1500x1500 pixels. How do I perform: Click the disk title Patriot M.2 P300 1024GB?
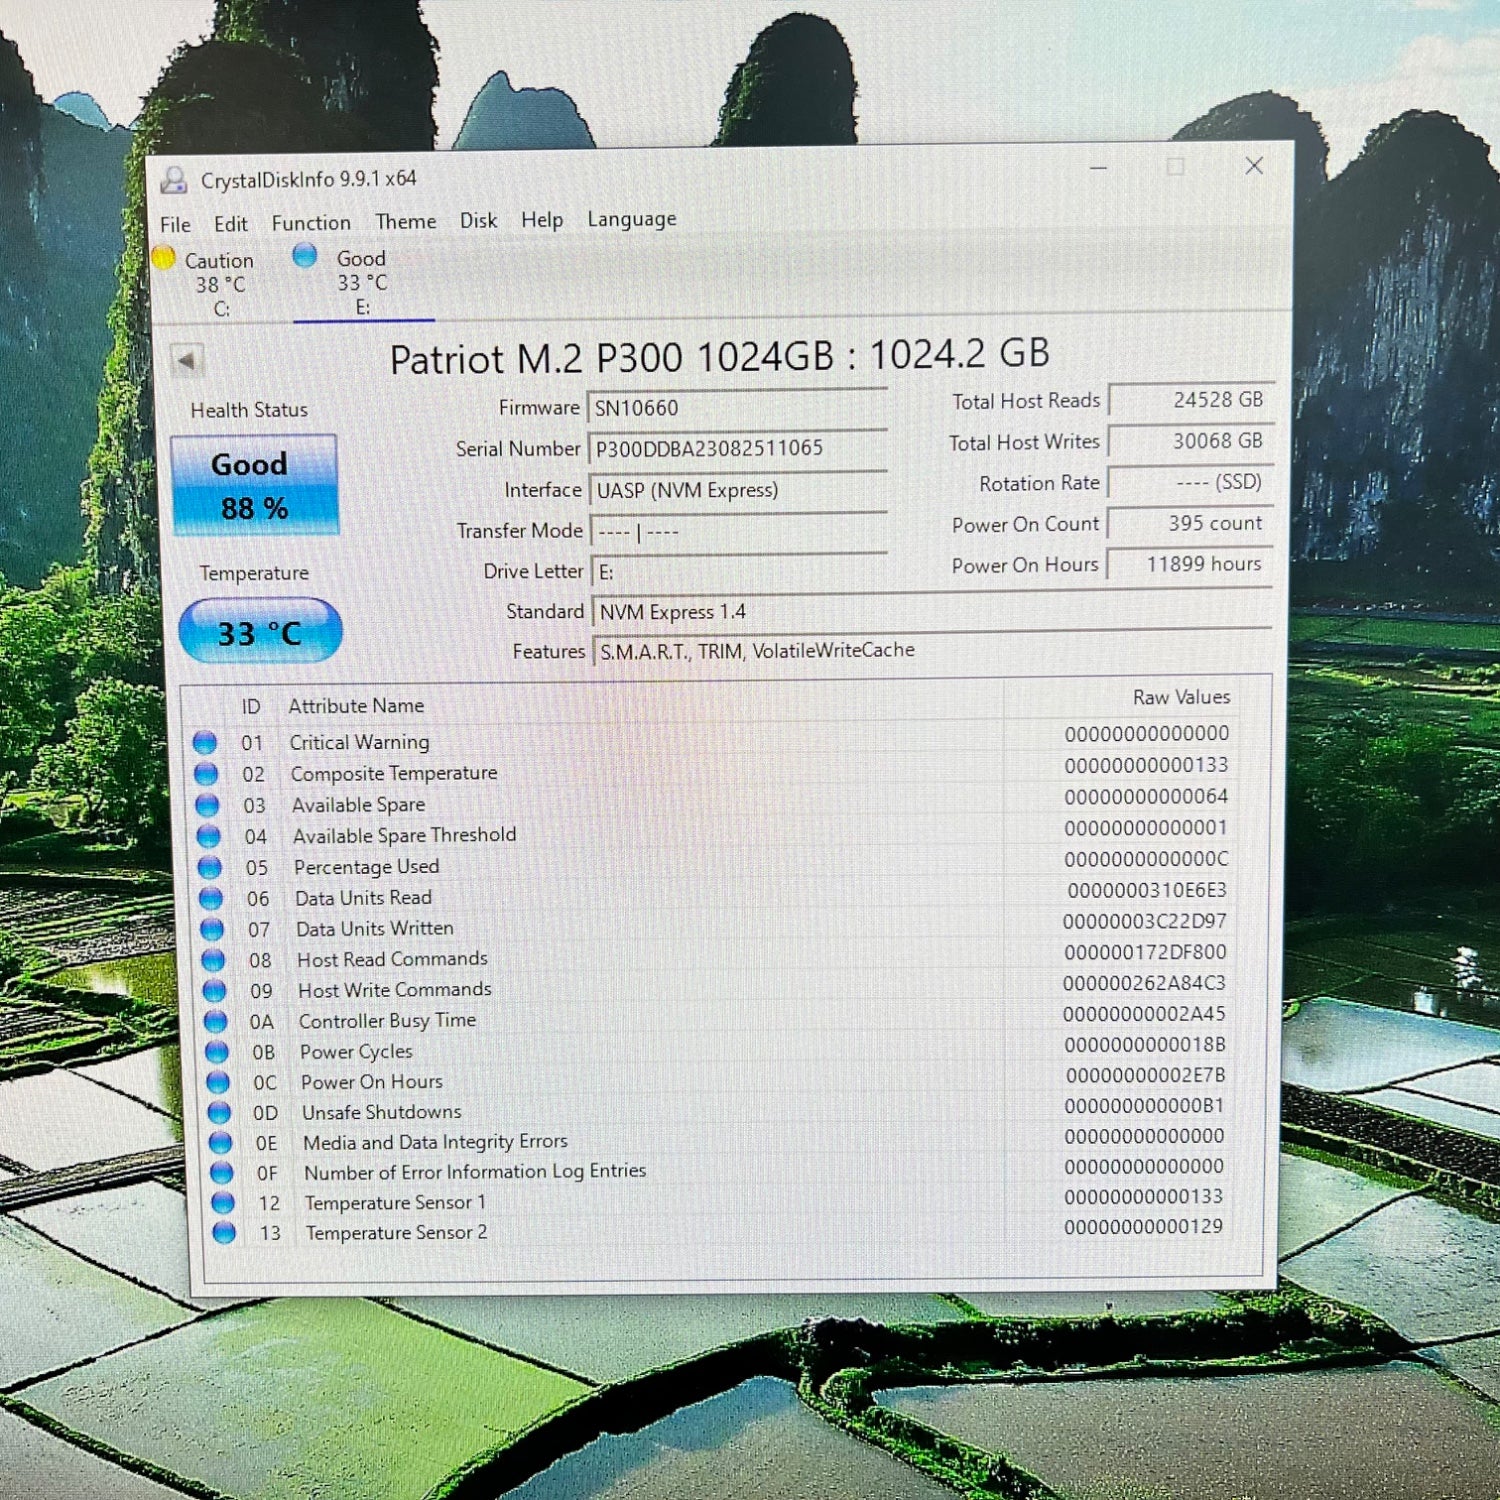tap(719, 357)
